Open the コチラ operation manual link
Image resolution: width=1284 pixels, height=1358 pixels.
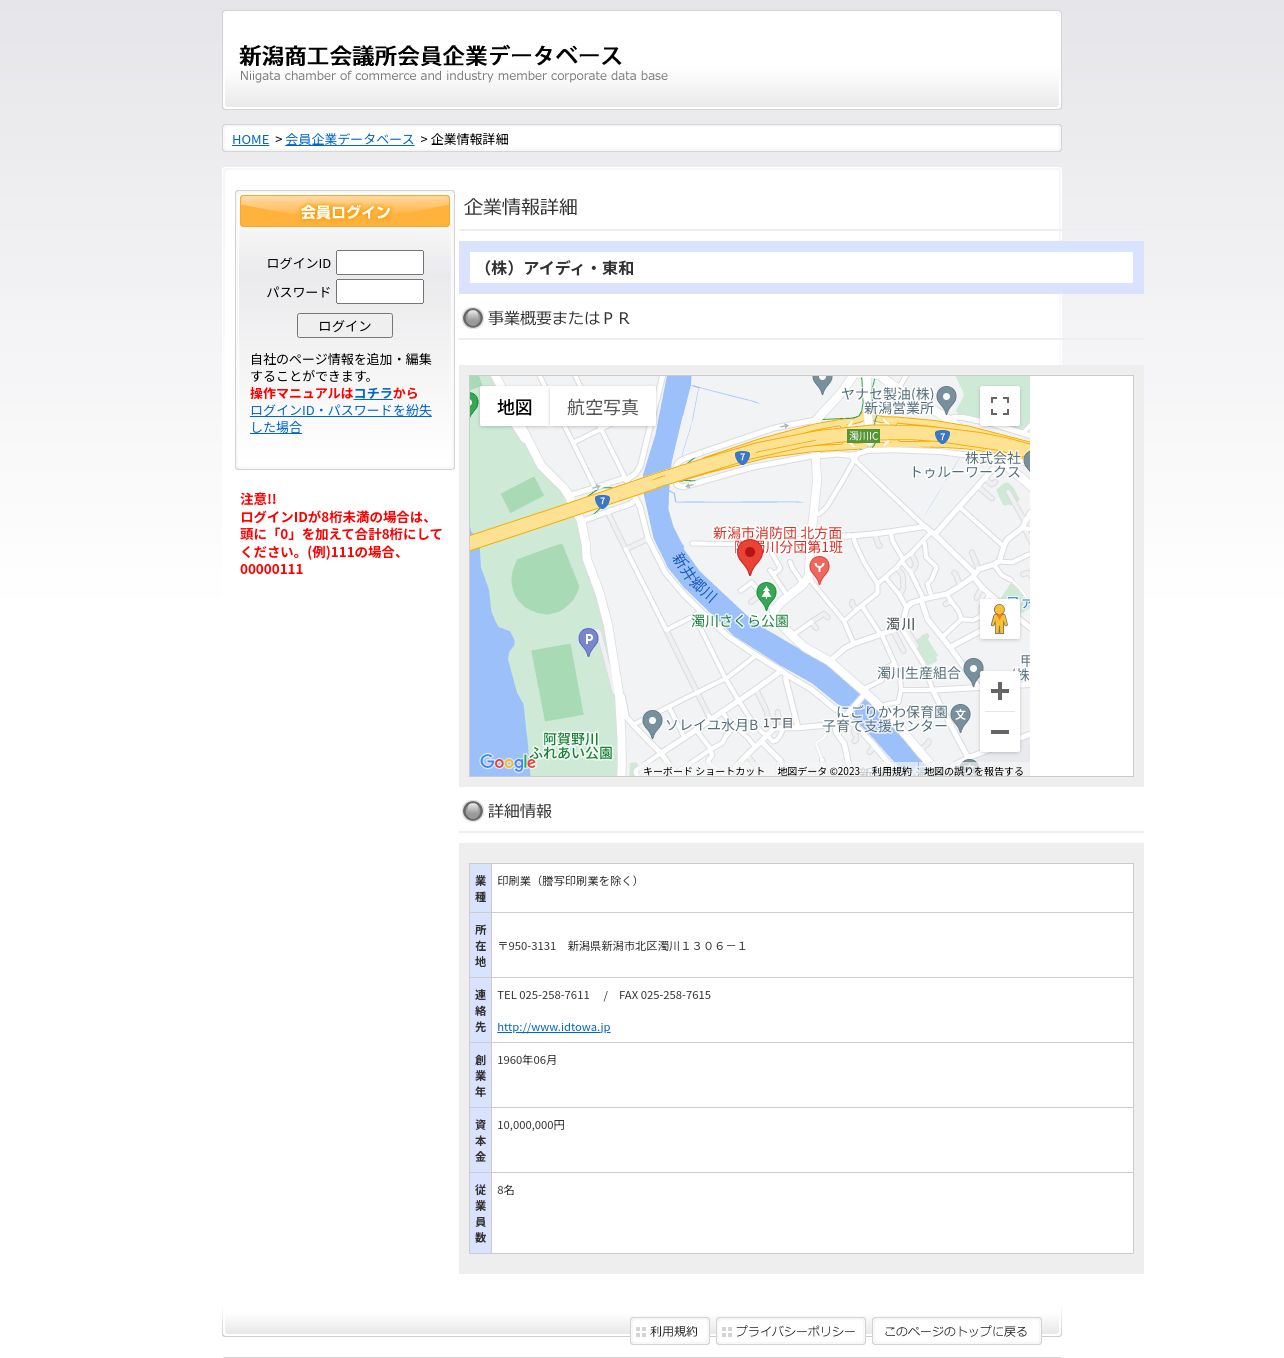point(373,394)
